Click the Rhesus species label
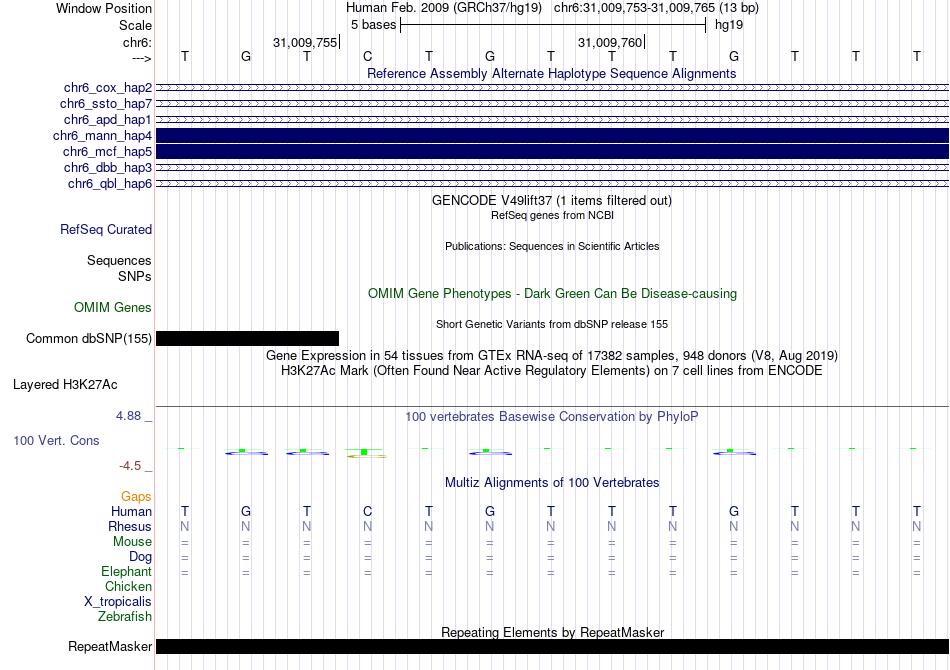Screen dimensions: 950x670 tap(130, 526)
